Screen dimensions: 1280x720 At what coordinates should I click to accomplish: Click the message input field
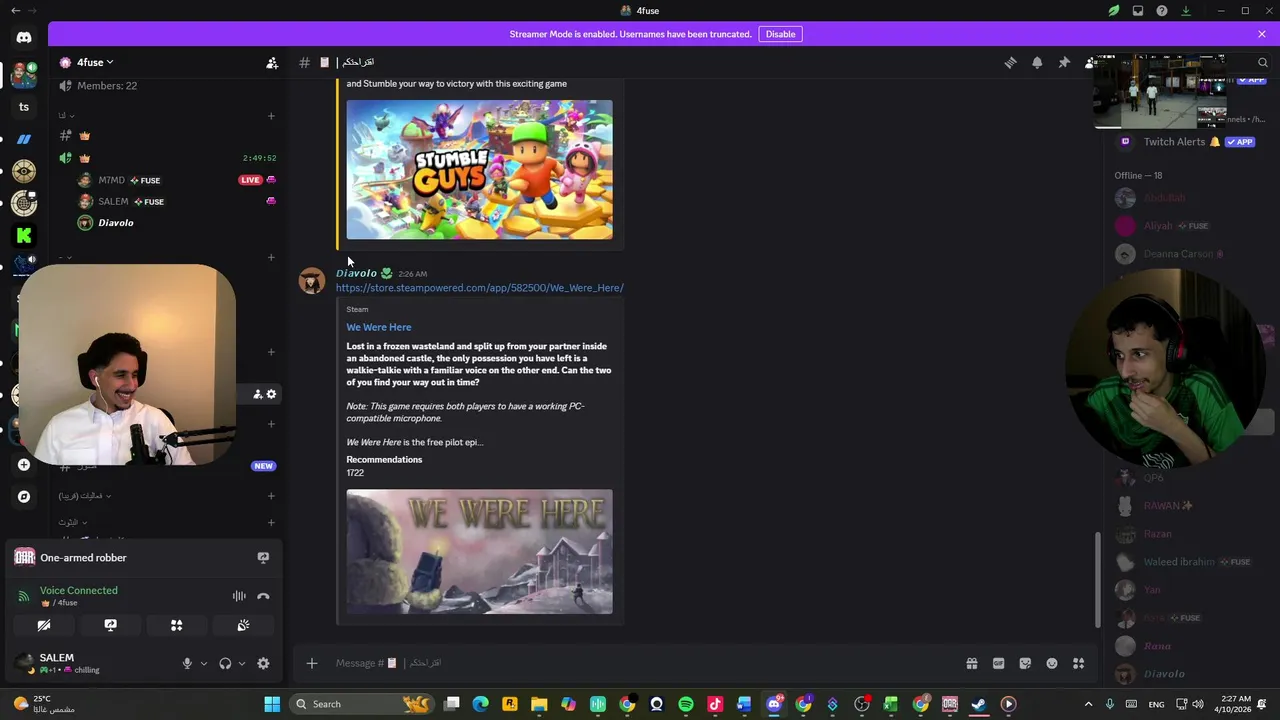click(640, 663)
